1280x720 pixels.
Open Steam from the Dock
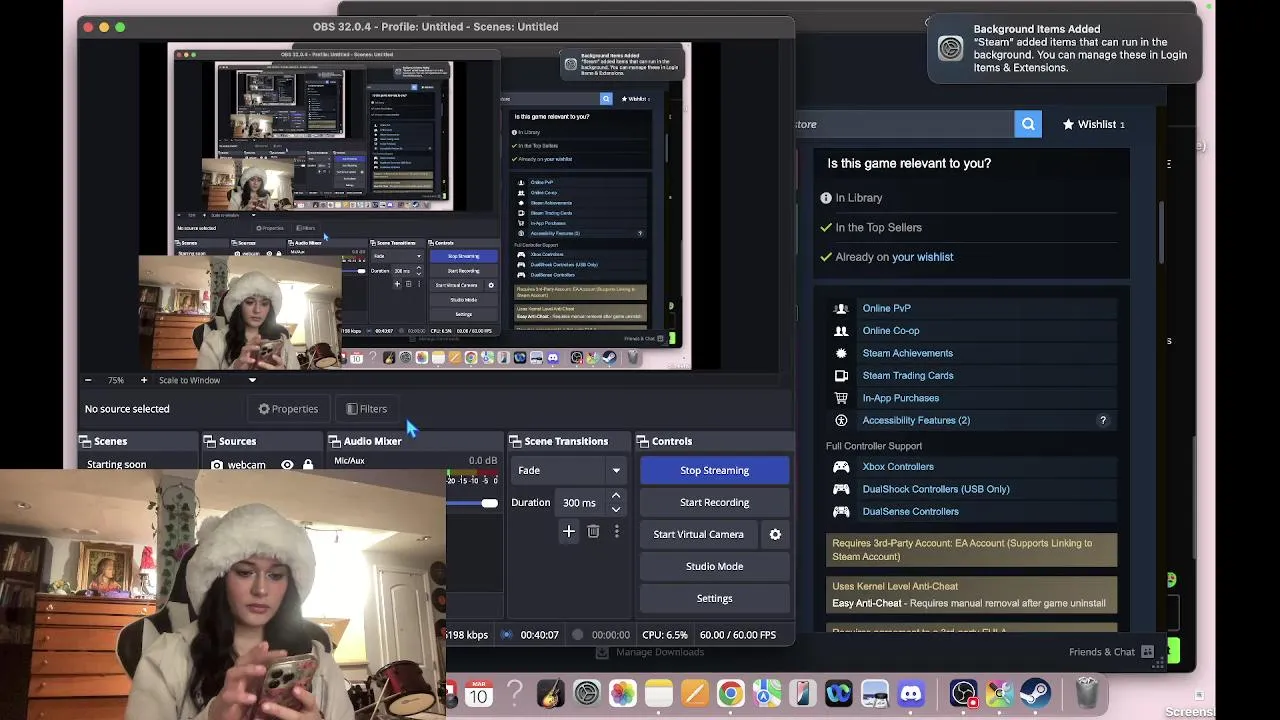[1035, 693]
